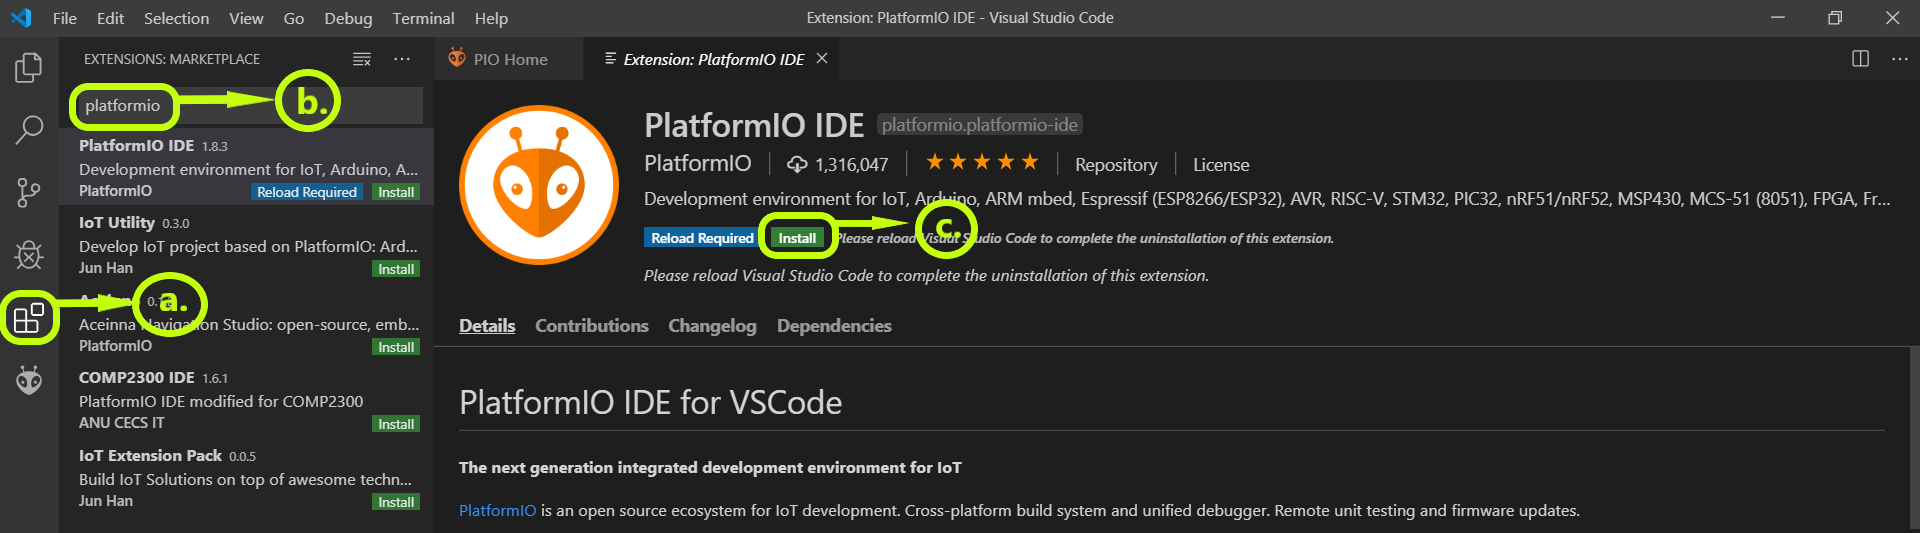Clear extensions search results icon
This screenshot has width=1920, height=533.
(x=362, y=60)
